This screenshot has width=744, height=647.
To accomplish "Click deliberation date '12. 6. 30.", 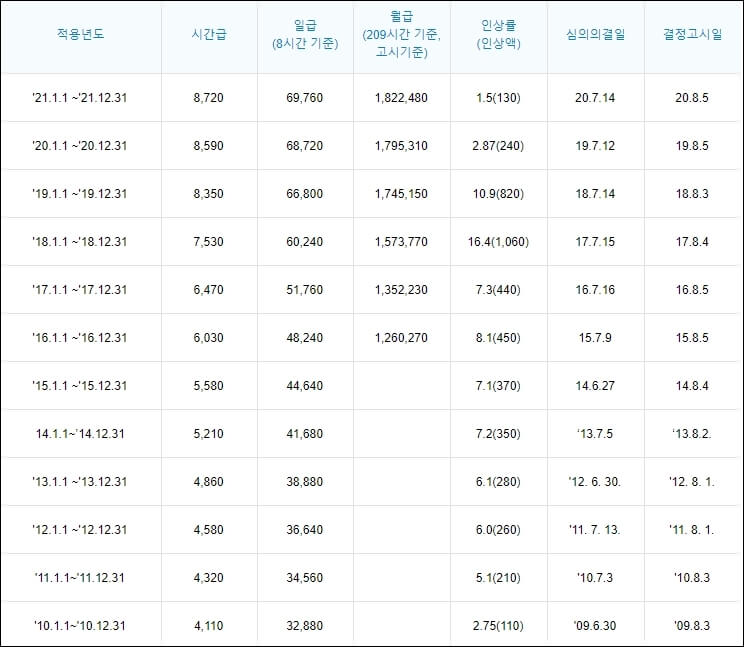I will pyautogui.click(x=595, y=481).
